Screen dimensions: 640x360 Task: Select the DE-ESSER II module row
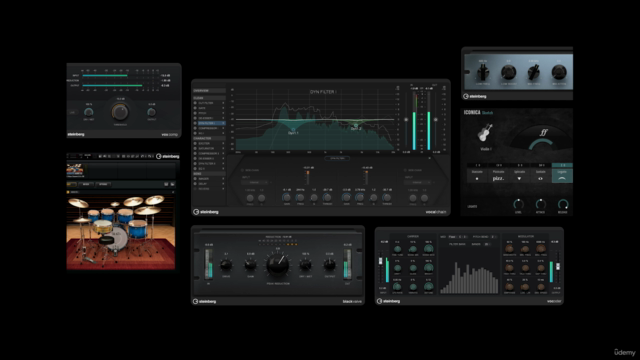coord(209,158)
